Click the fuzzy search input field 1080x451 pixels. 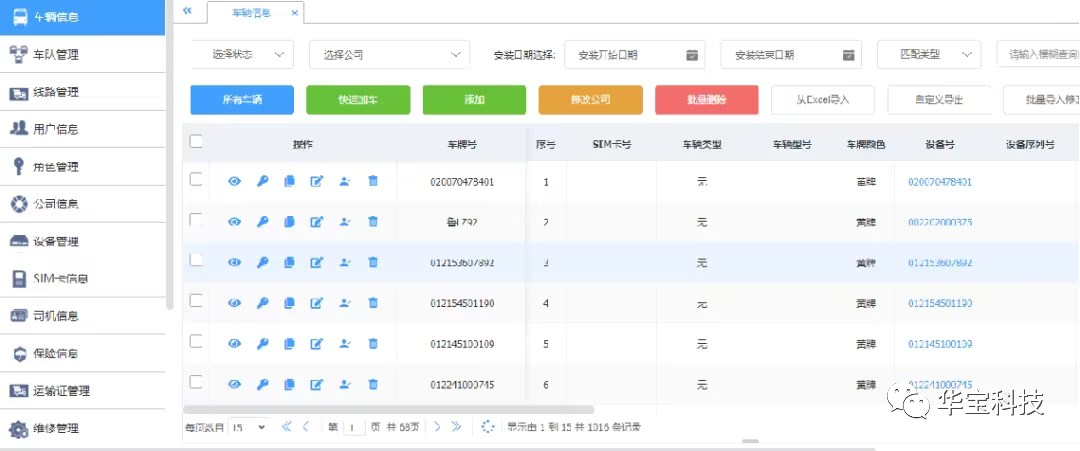click(1038, 54)
